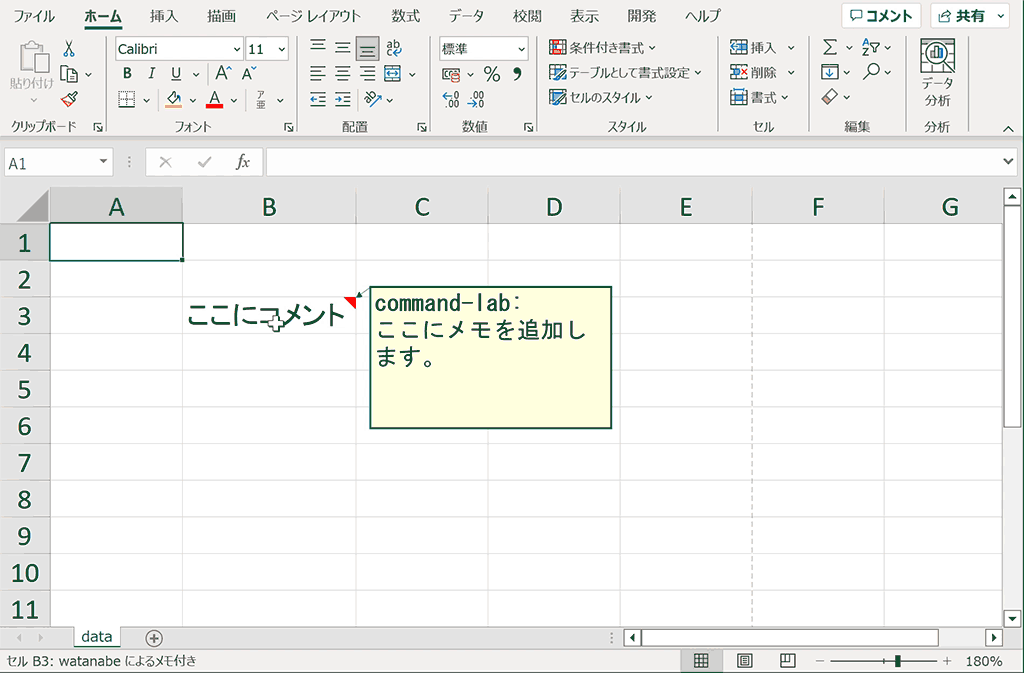The width and height of the screenshot is (1024, 673).
Task: Open the データ分析 data analysis tool
Action: point(937,73)
